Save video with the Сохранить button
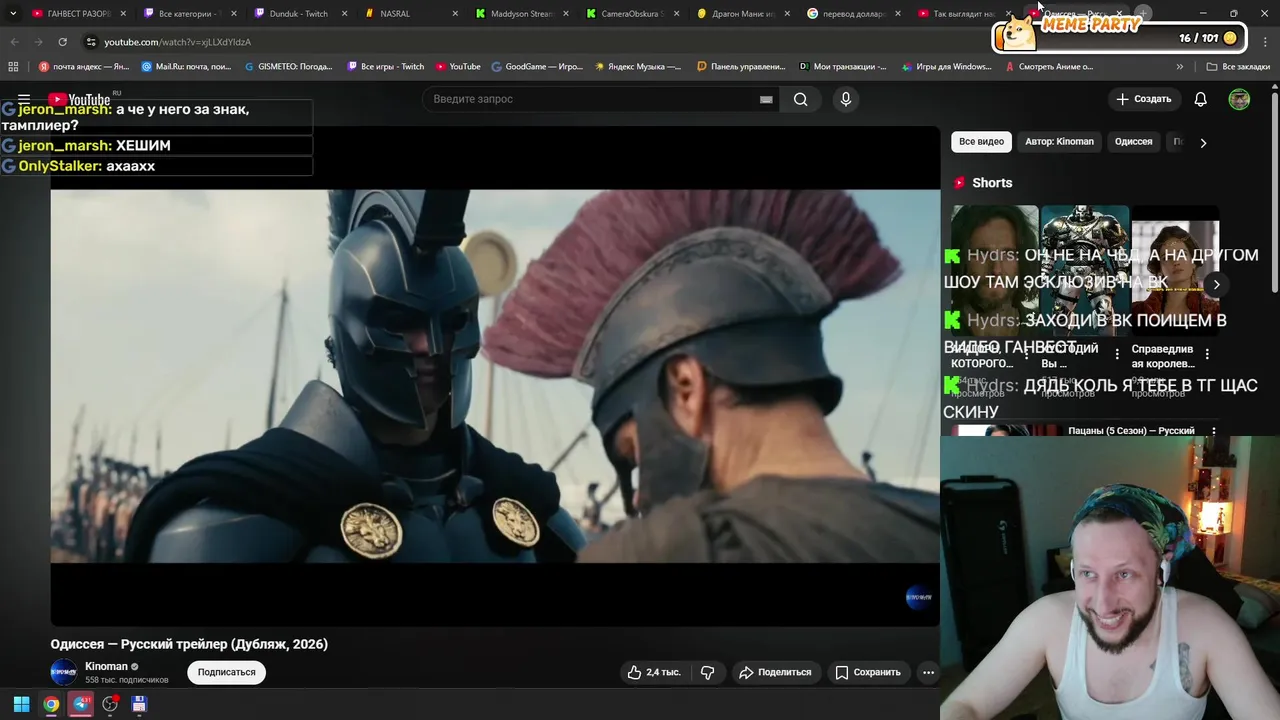Screen dimensions: 1280x720 [x=868, y=672]
